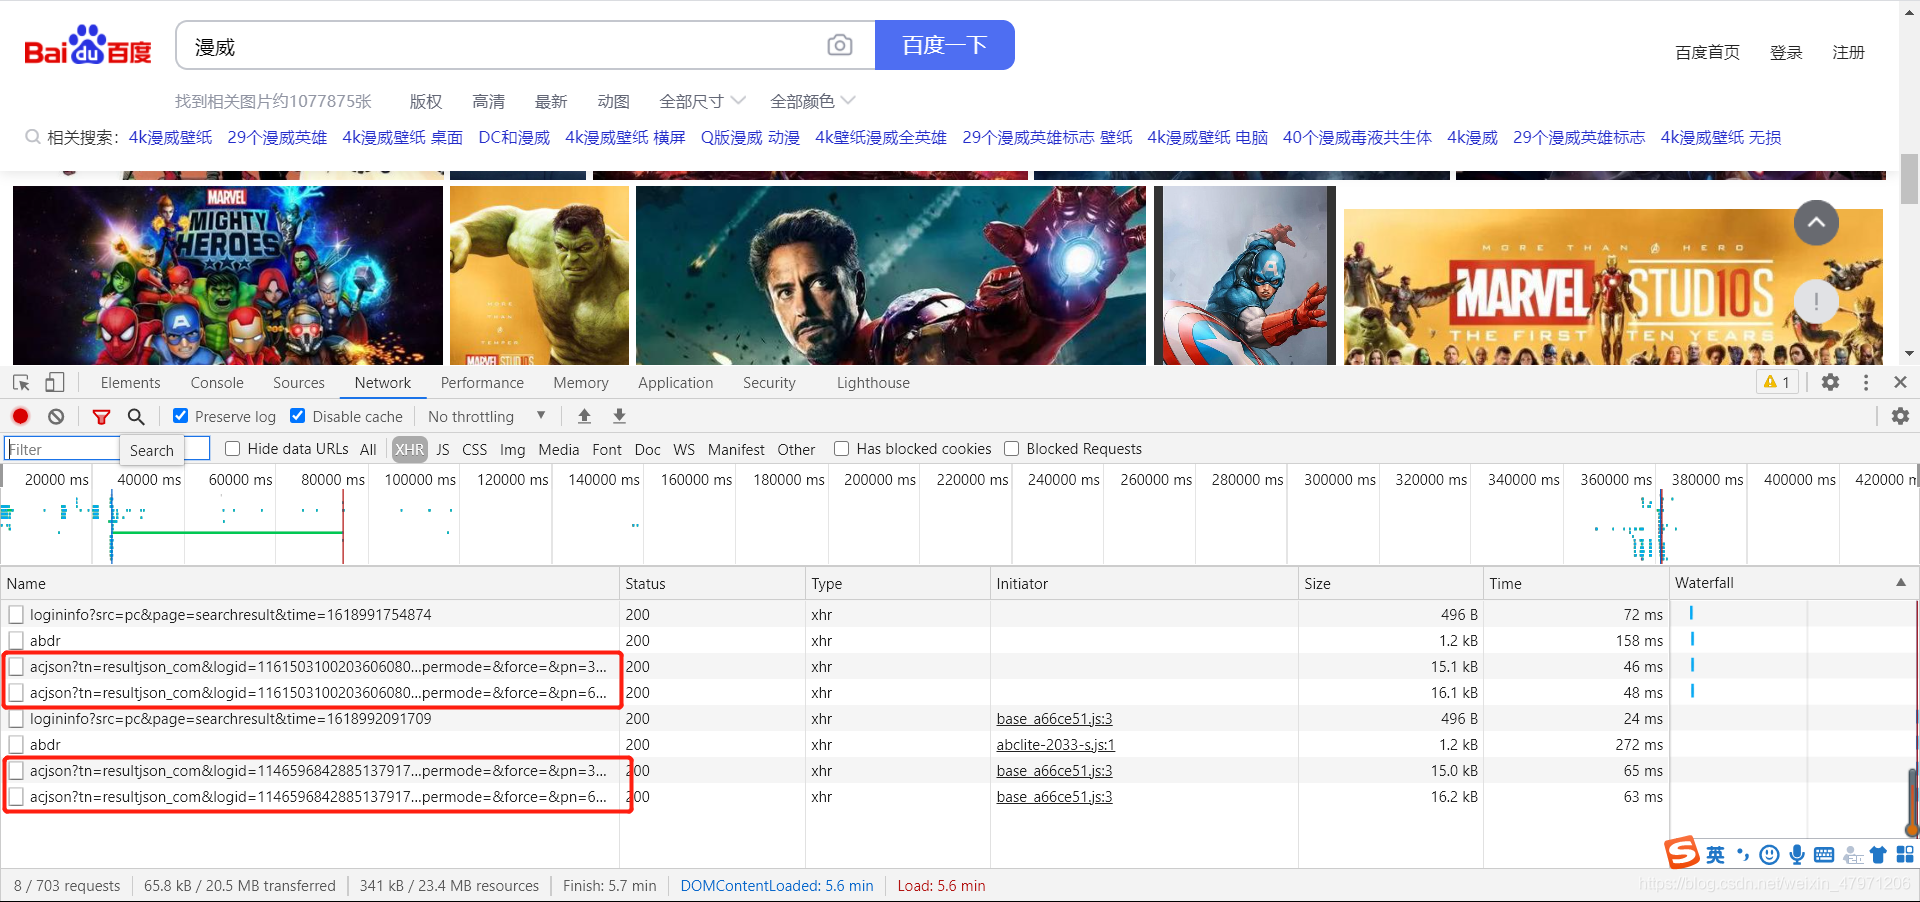Screen dimensions: 1920x902
Task: Open the Hulk image thumbnail
Action: tap(539, 275)
